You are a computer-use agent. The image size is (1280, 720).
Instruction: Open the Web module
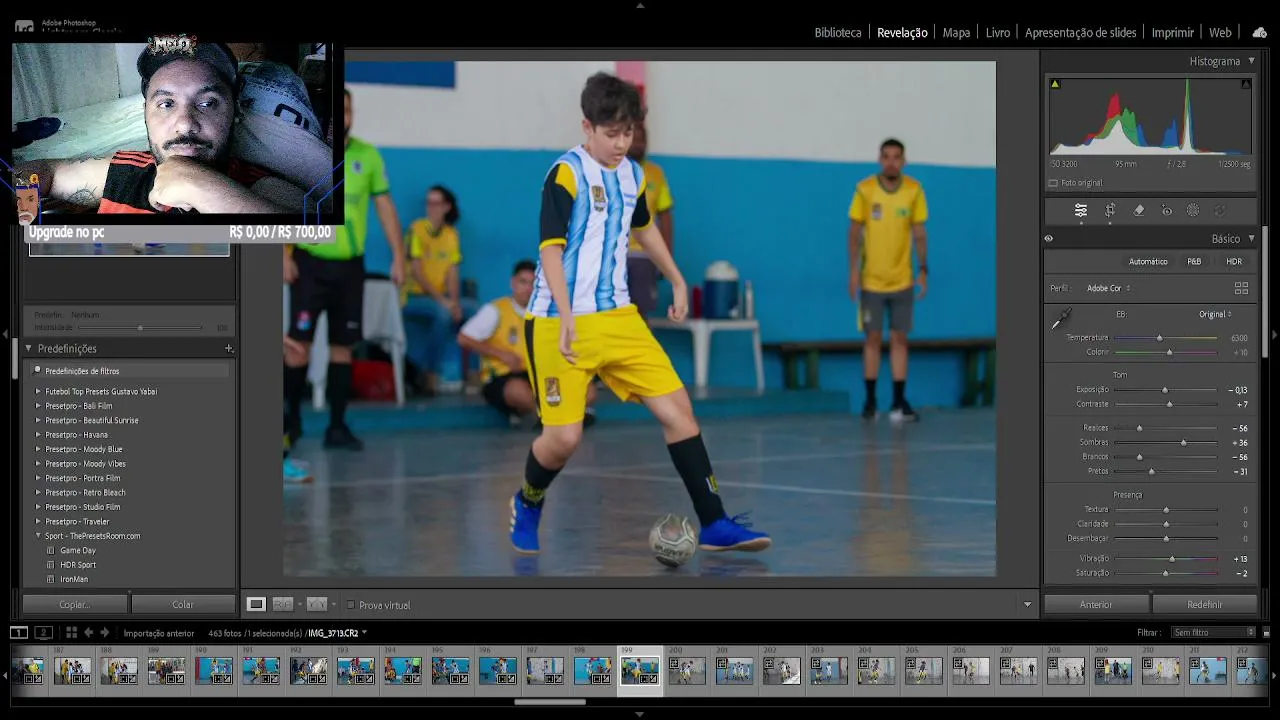tap(1220, 33)
